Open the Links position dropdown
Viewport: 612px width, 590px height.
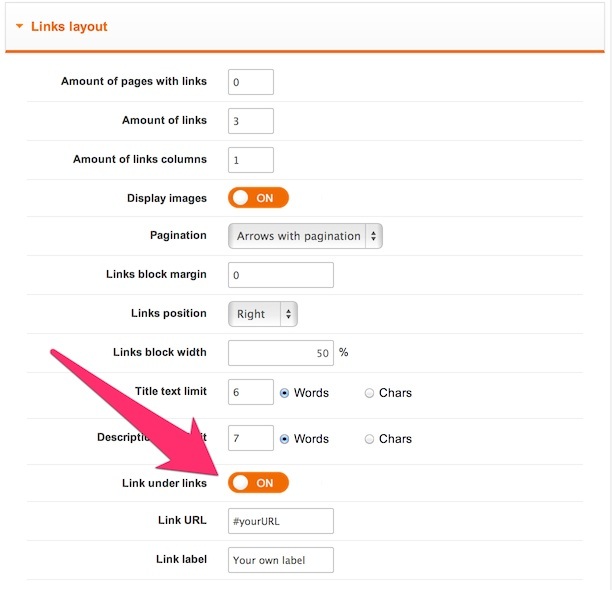point(263,314)
